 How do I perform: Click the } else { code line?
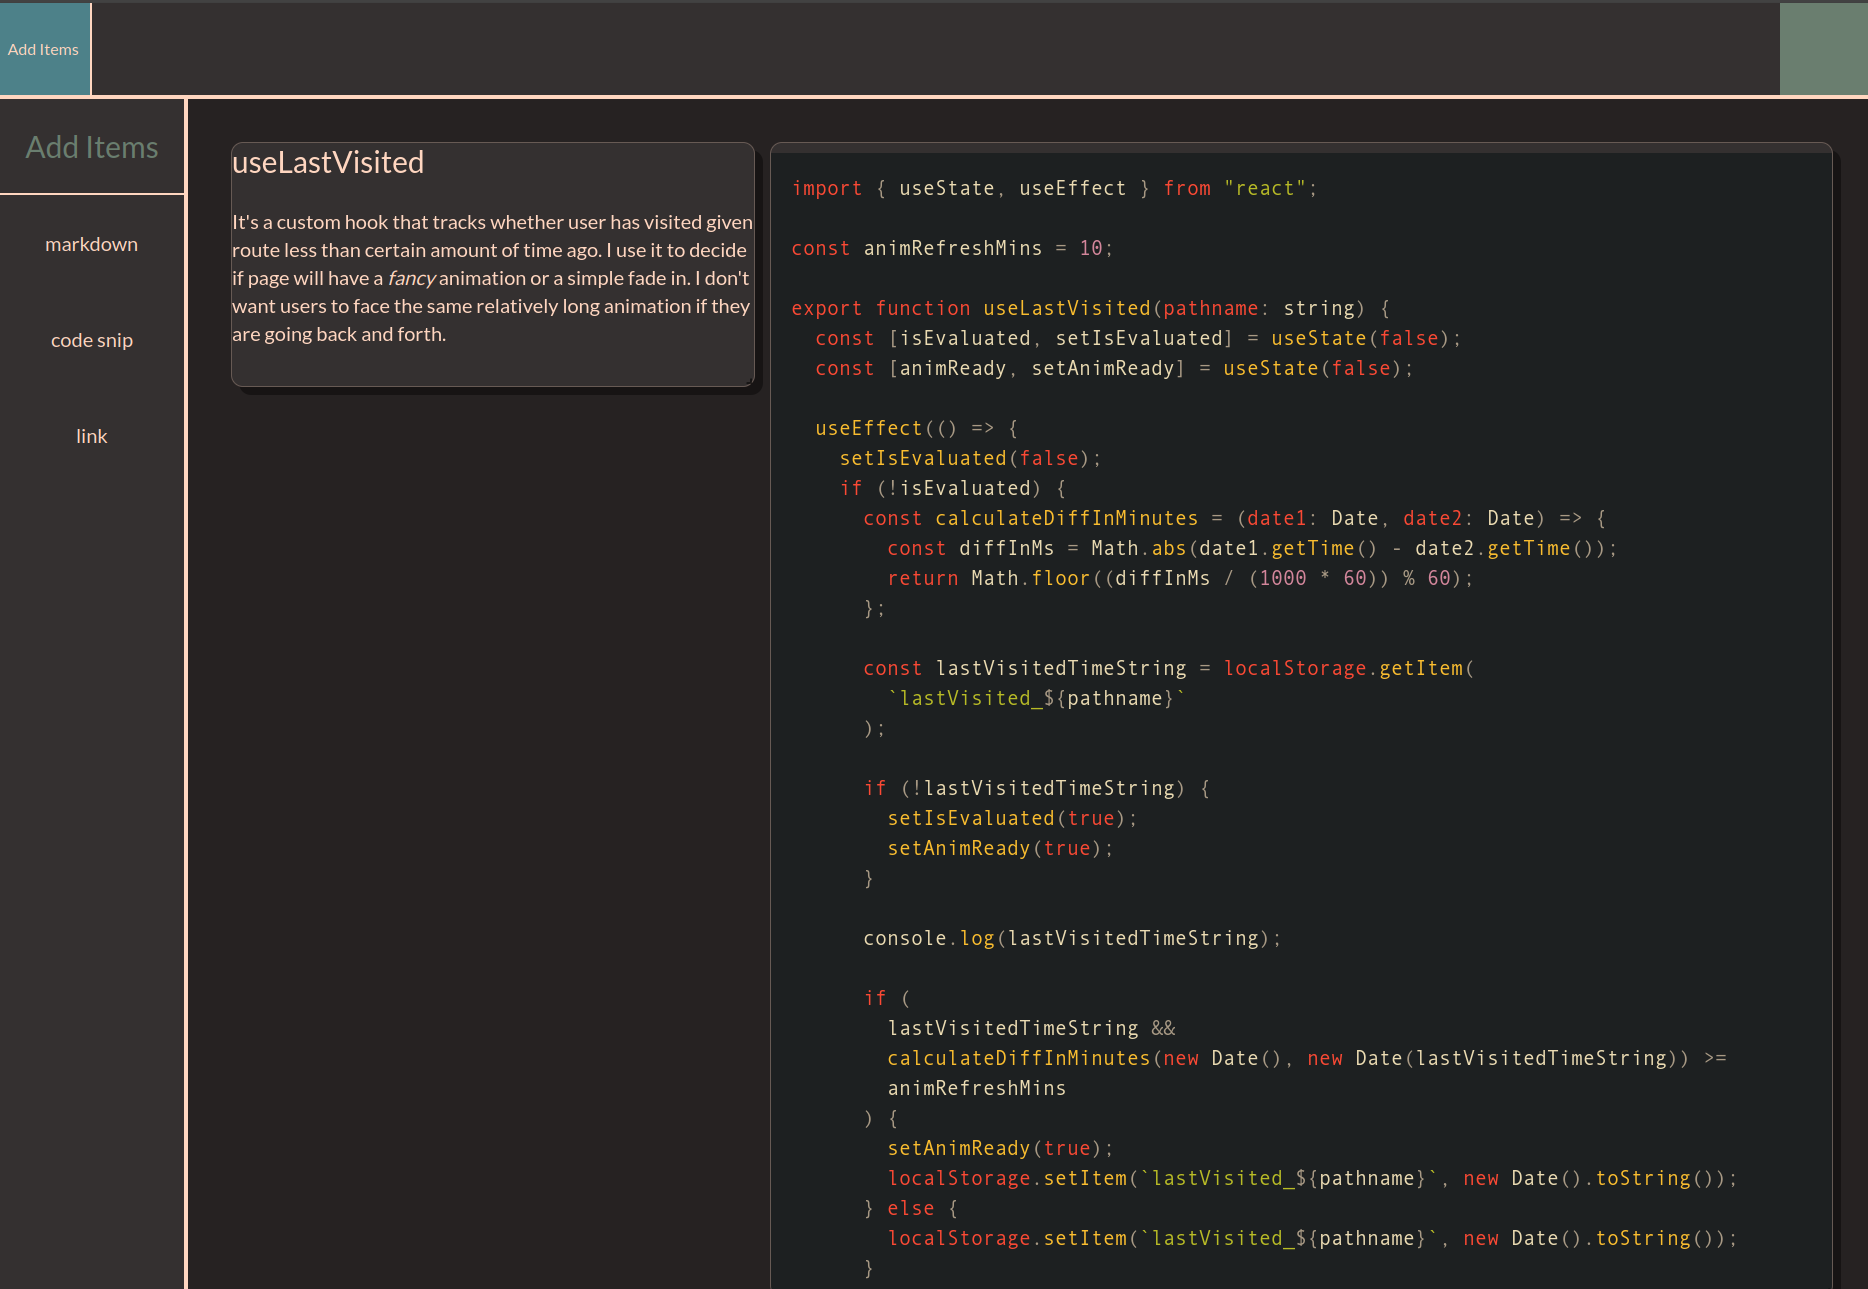point(911,1208)
